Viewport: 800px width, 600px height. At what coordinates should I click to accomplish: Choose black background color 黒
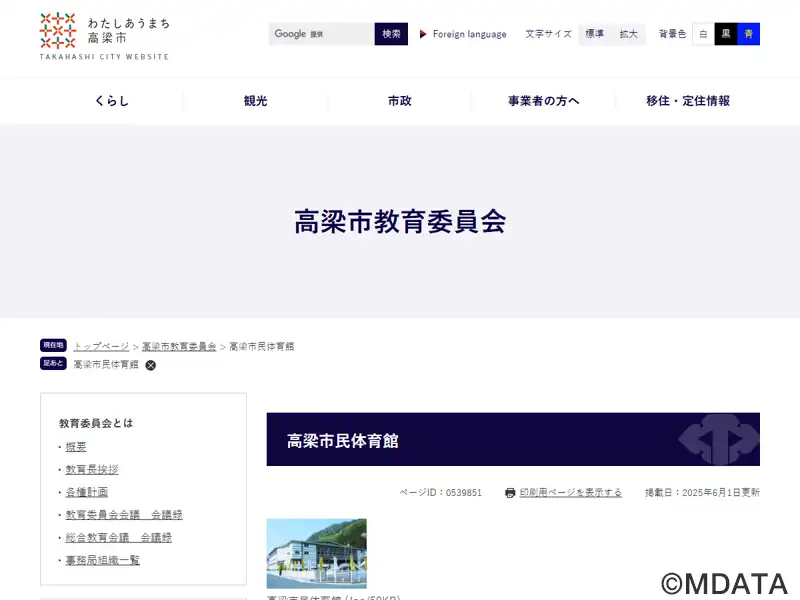tap(726, 34)
